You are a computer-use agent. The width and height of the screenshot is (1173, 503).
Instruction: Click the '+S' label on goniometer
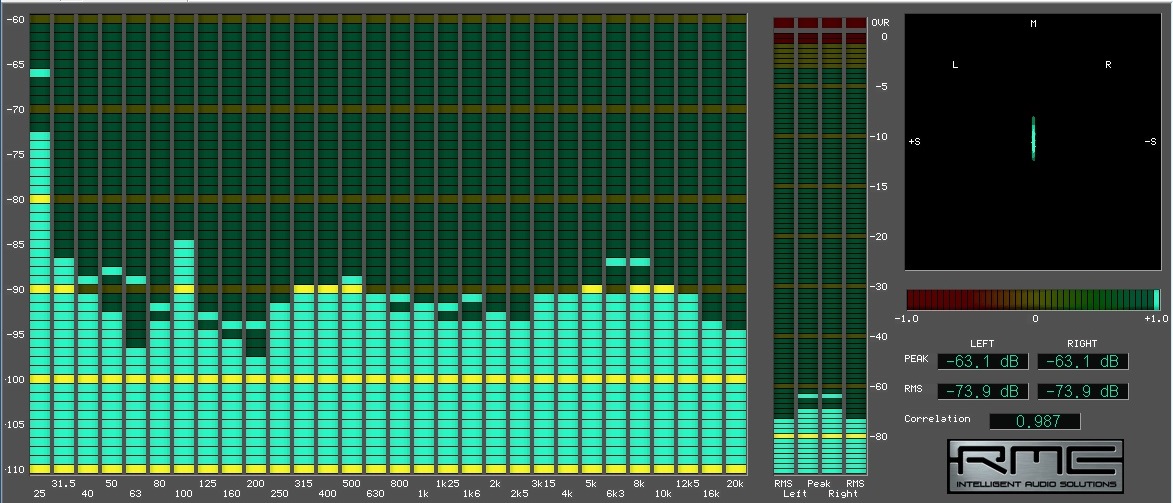(x=914, y=141)
